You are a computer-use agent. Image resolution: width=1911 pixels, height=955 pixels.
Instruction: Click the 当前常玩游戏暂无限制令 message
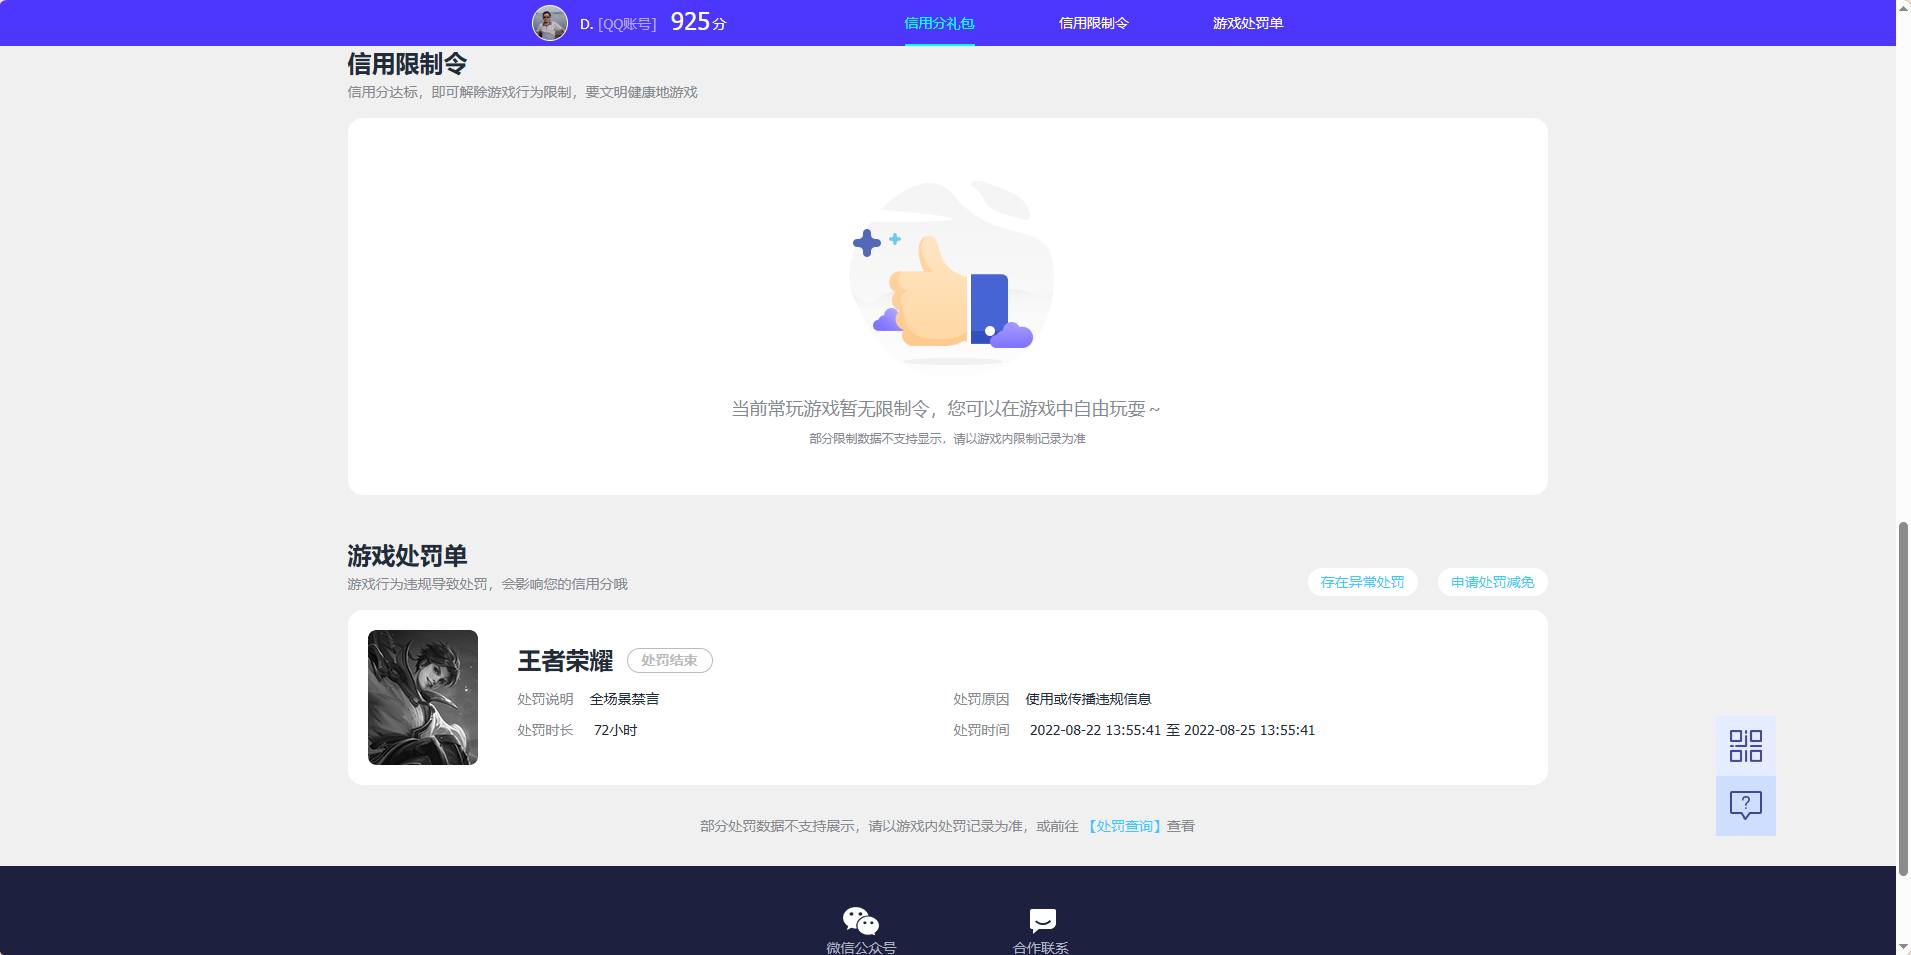tap(946, 408)
